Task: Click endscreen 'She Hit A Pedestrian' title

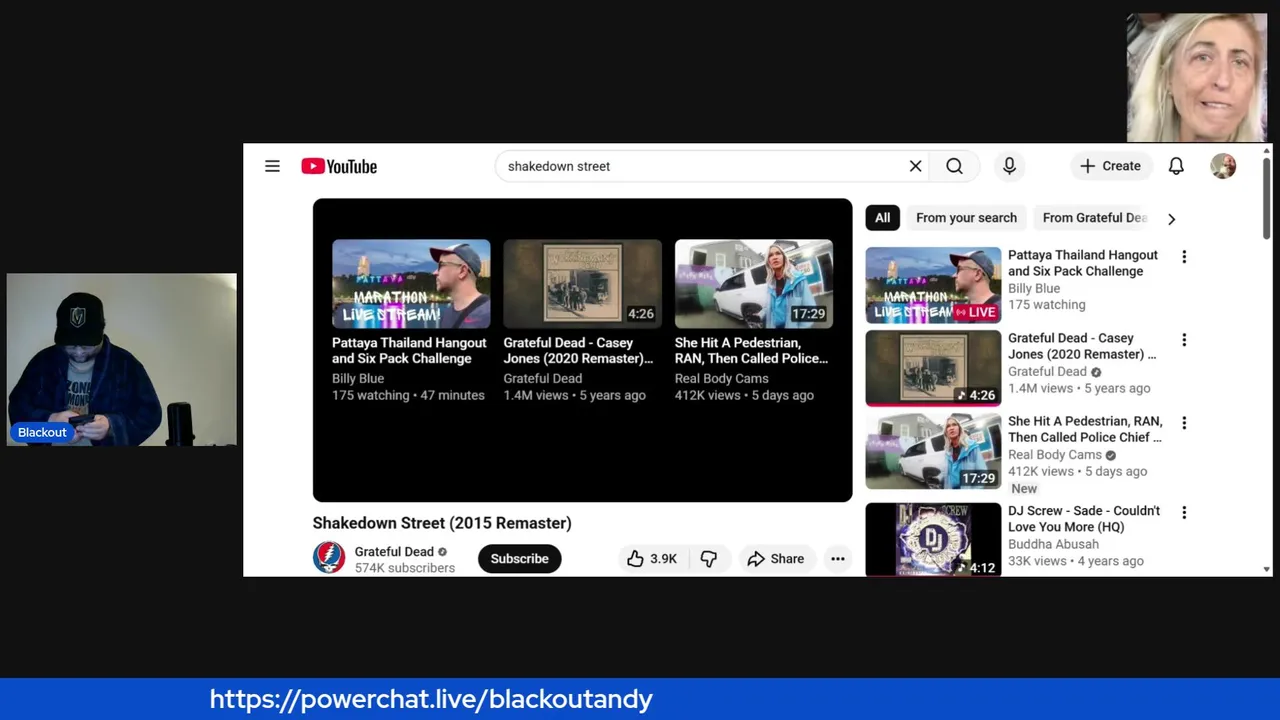Action: 751,350
